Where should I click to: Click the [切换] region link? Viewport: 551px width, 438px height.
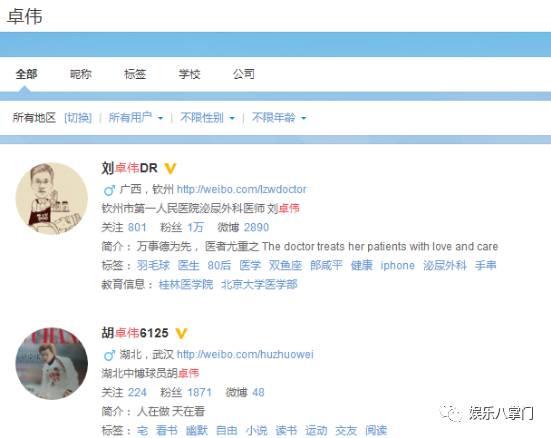pos(78,117)
